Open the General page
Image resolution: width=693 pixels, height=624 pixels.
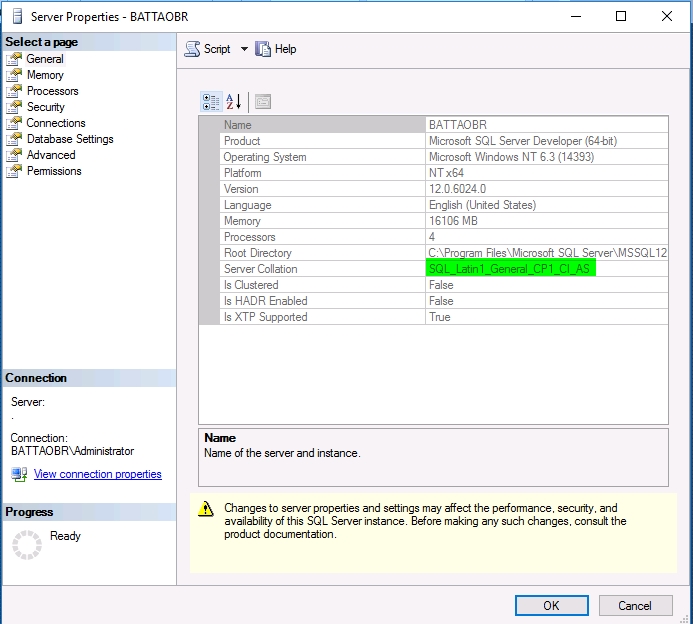pyautogui.click(x=45, y=59)
